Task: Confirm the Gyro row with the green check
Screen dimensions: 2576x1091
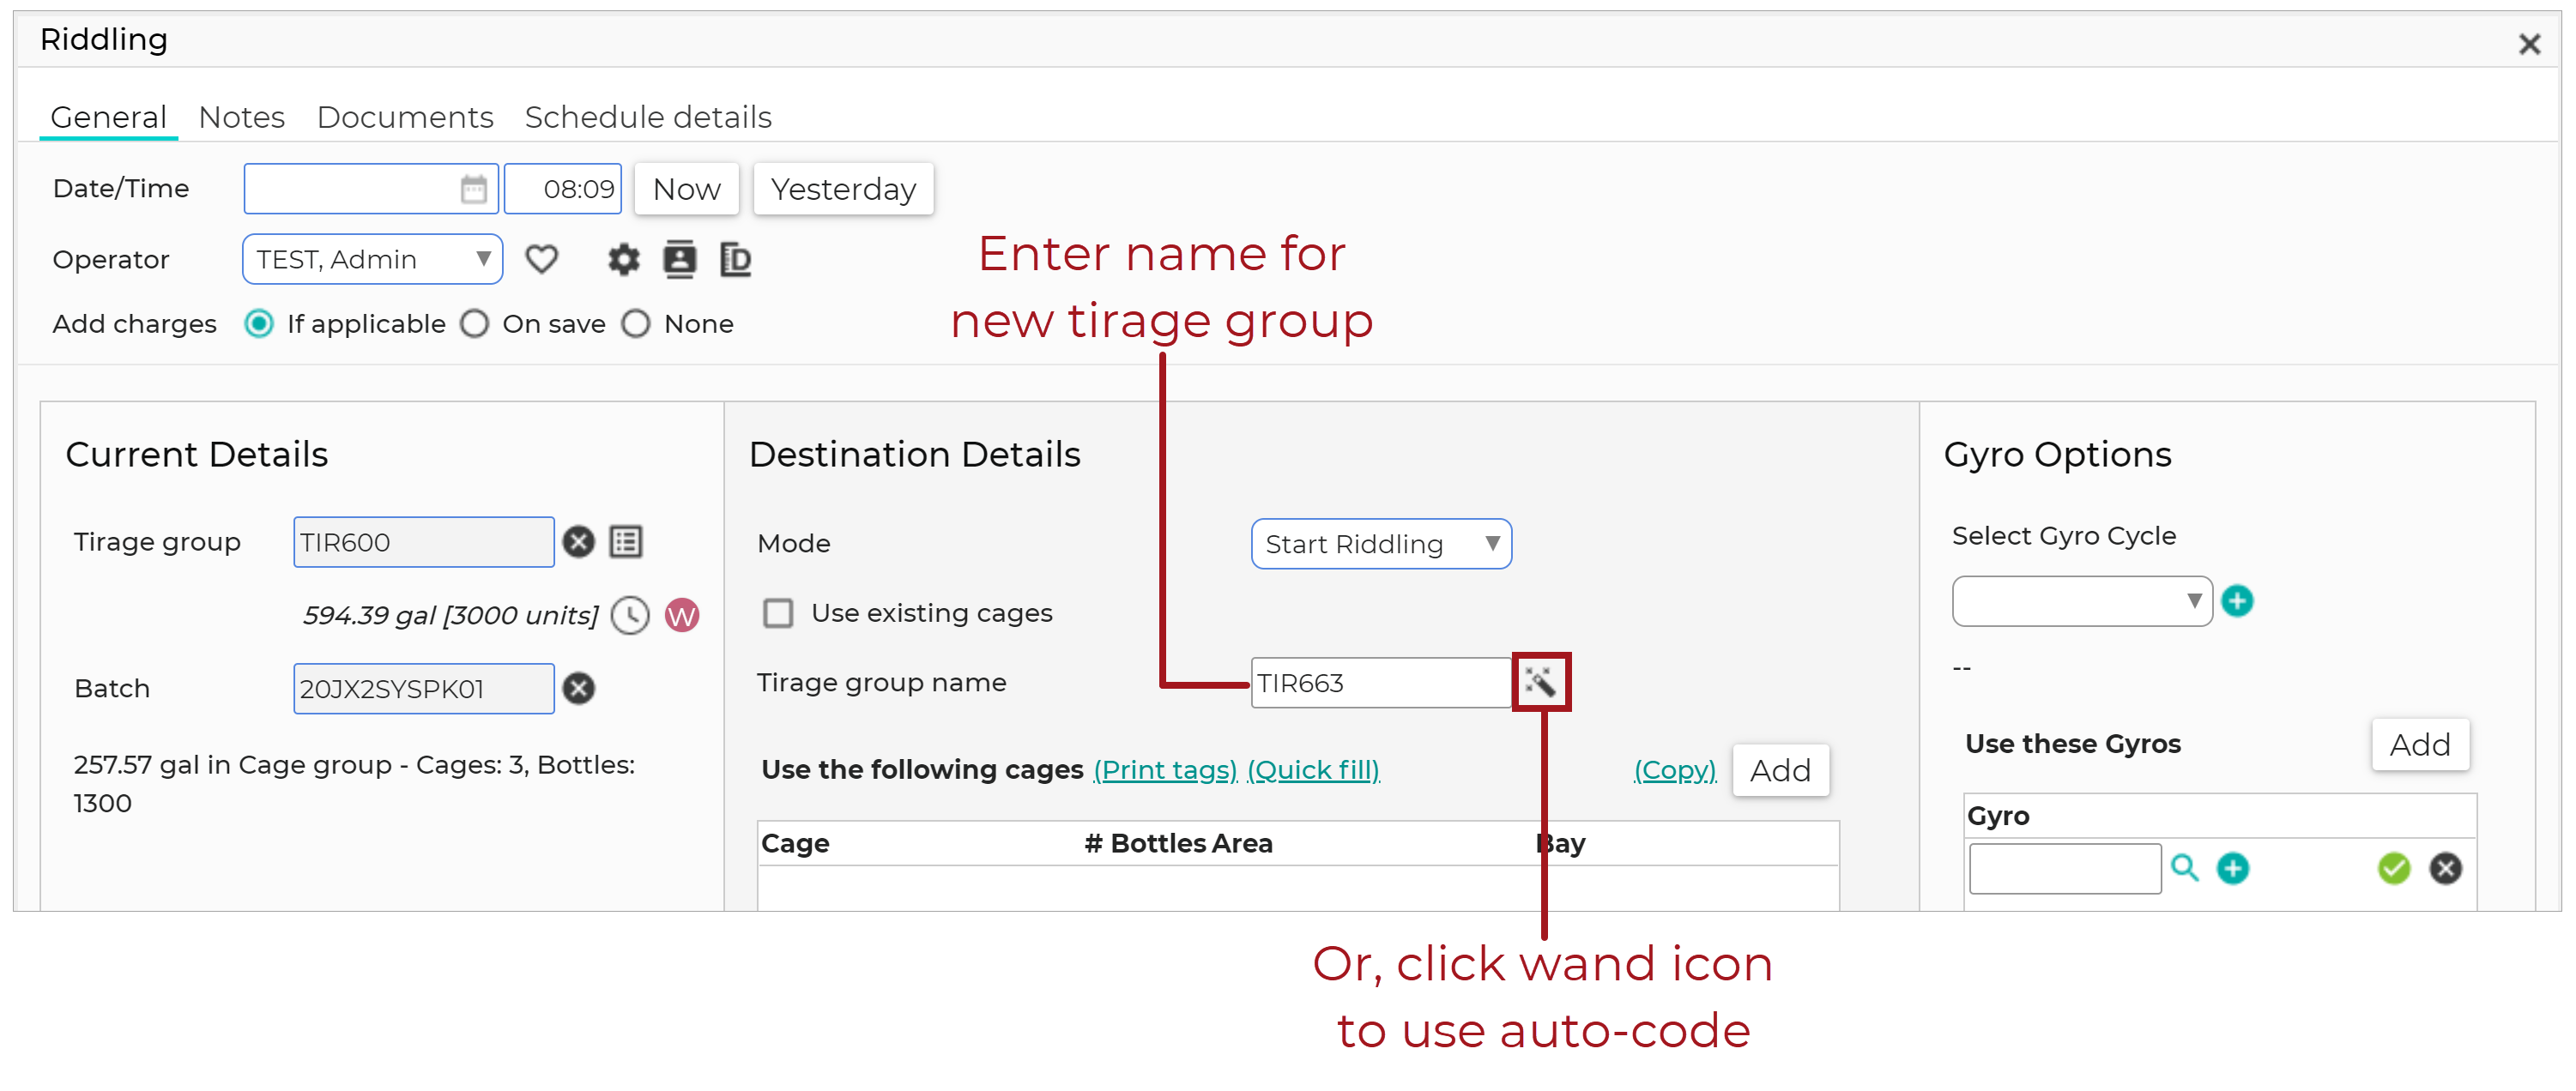Action: click(2394, 868)
